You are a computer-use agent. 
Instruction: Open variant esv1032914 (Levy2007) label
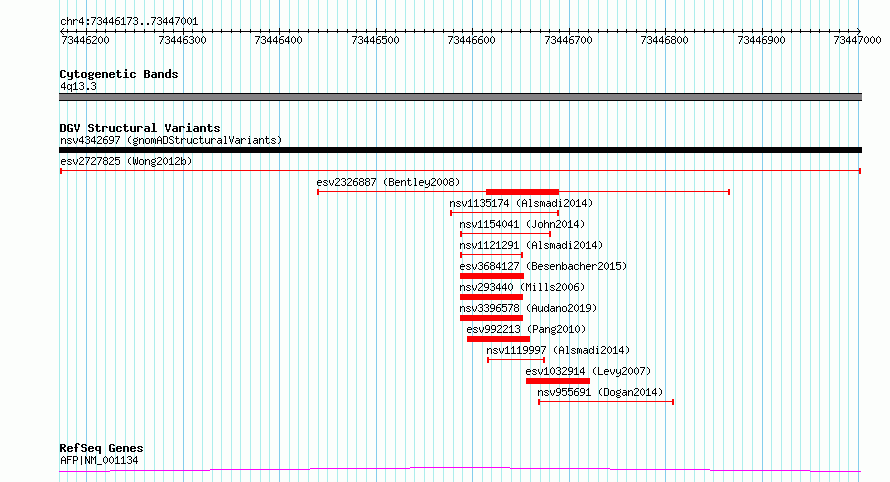(588, 371)
